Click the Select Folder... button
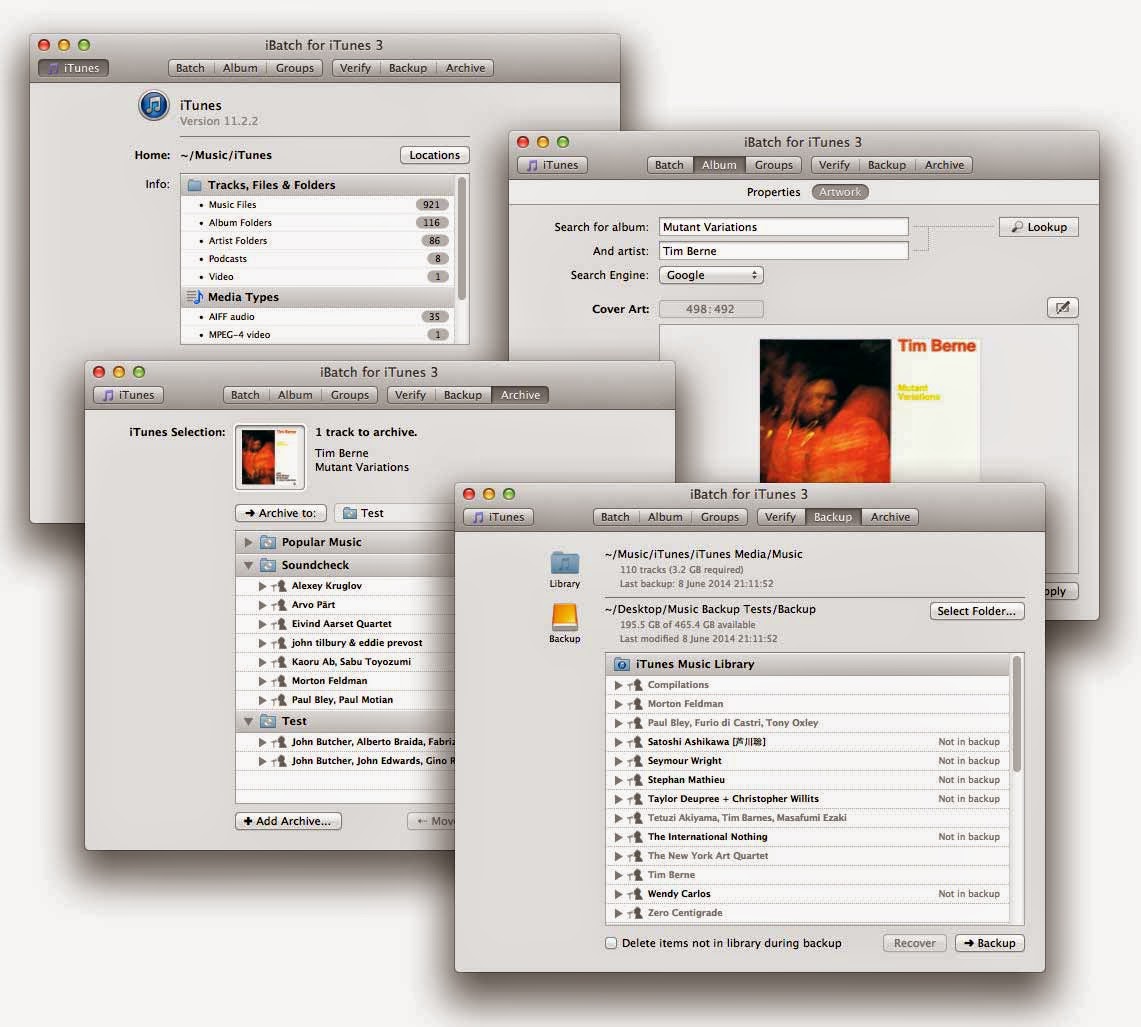1141x1027 pixels. [x=977, y=611]
